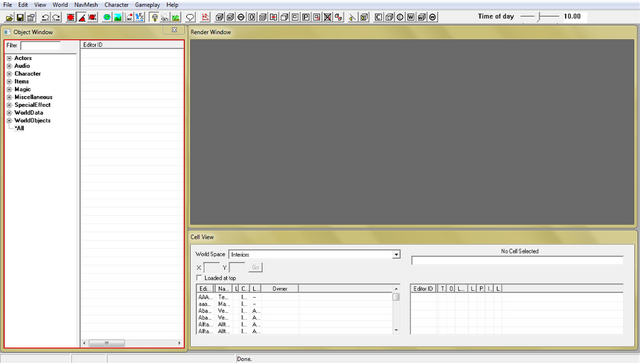Select the *All tree item
Image resolution: width=640 pixels, height=363 pixels.
pos(19,128)
